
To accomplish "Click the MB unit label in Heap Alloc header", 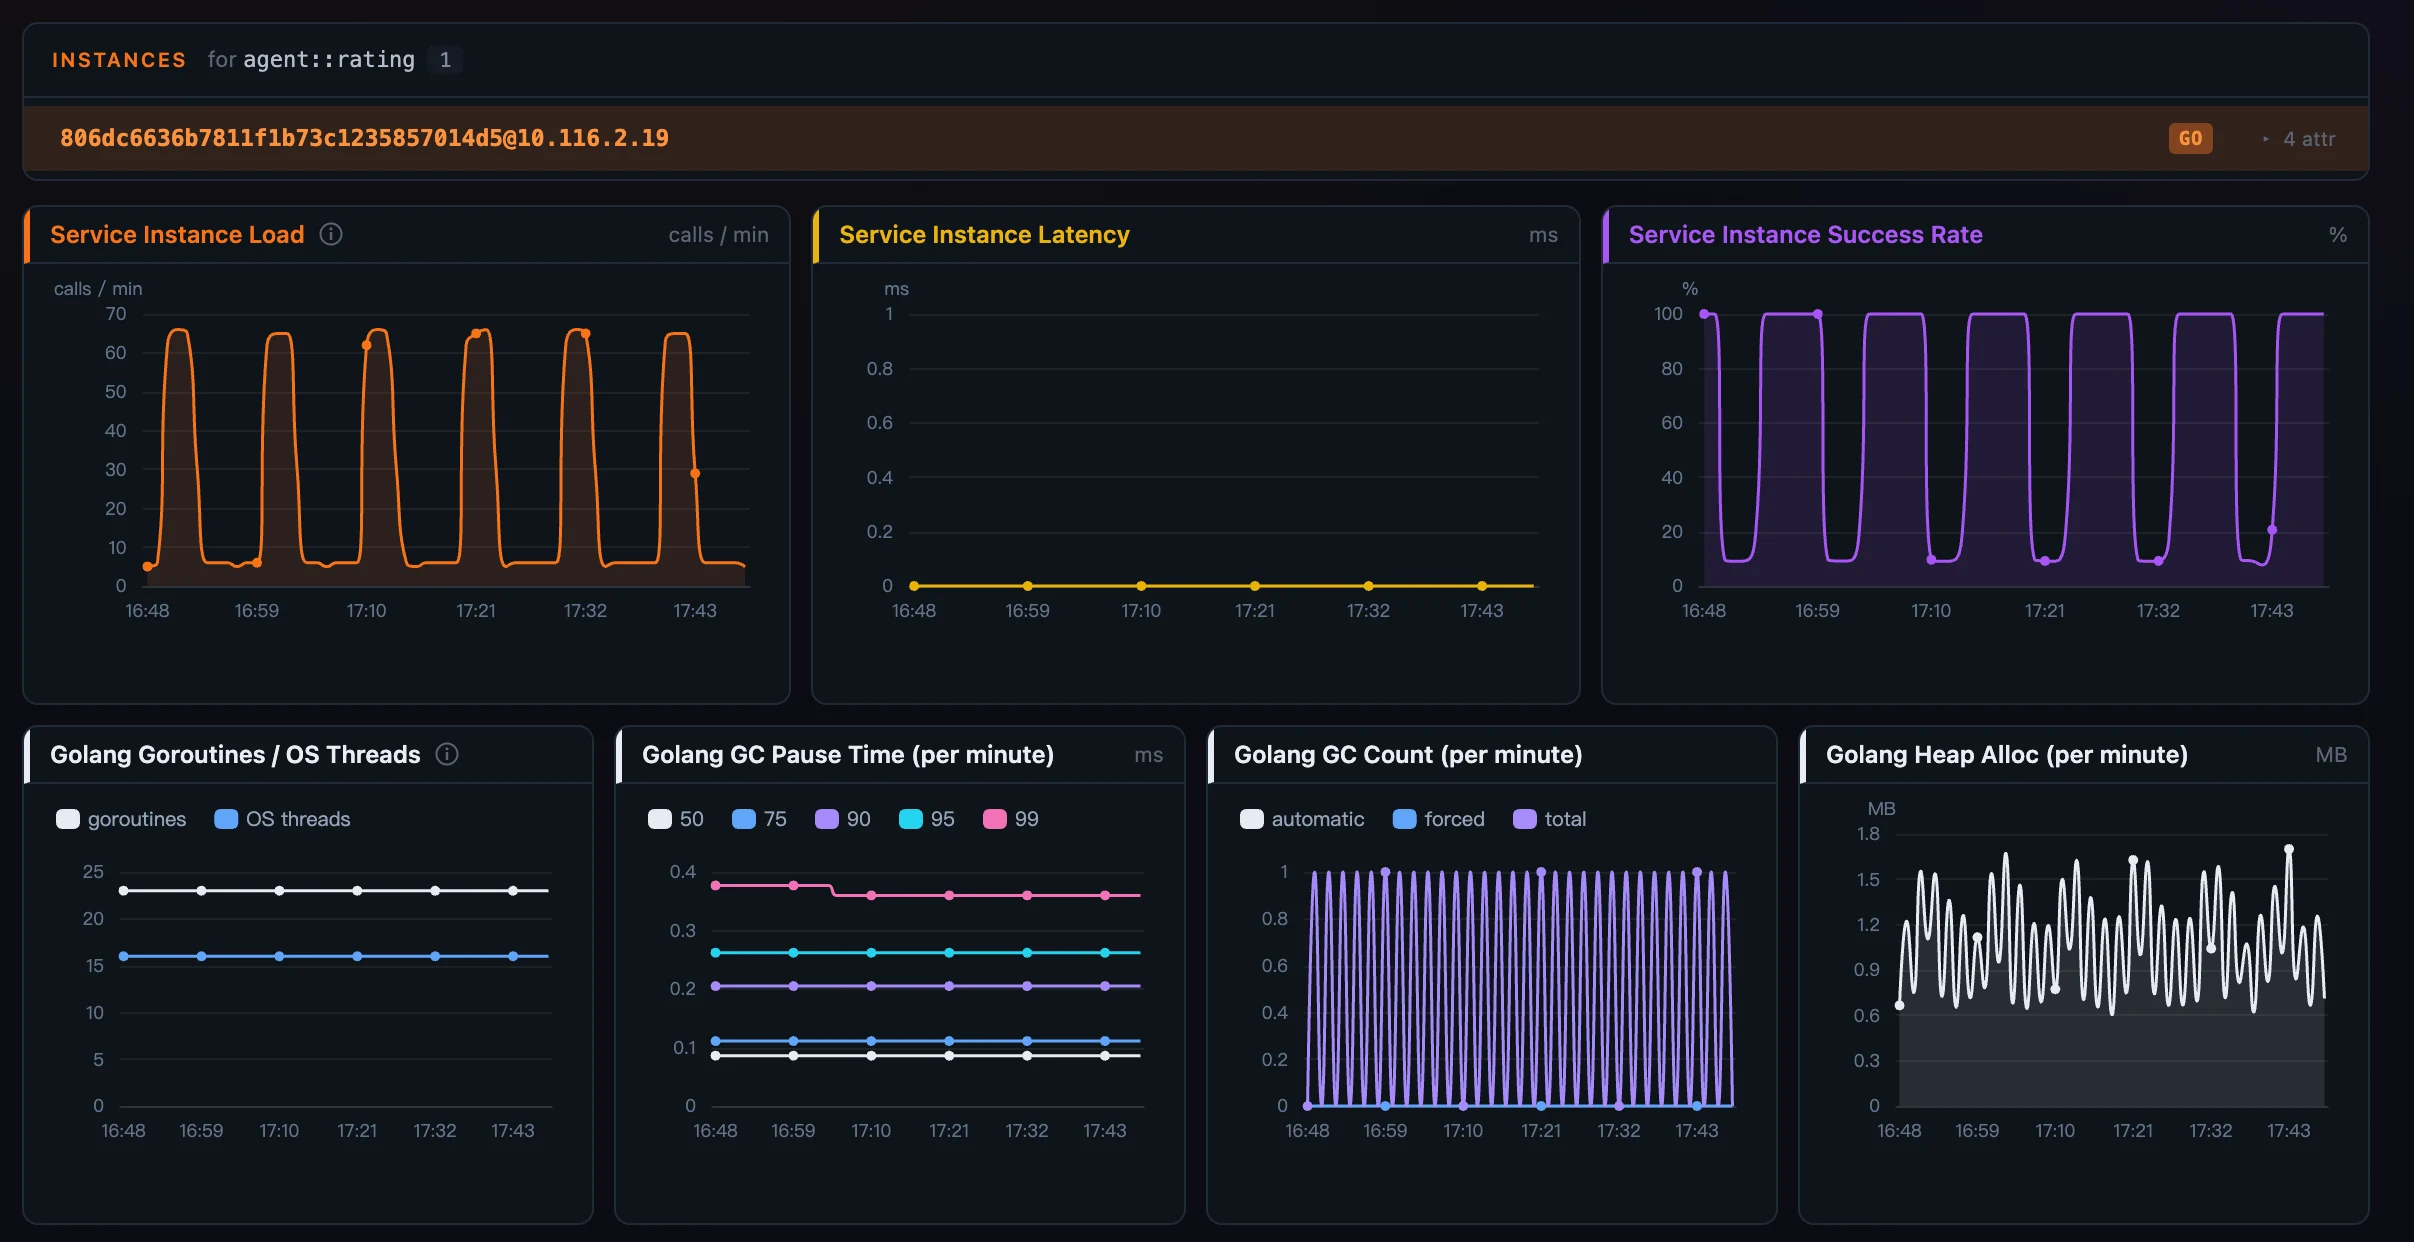I will click(2331, 755).
